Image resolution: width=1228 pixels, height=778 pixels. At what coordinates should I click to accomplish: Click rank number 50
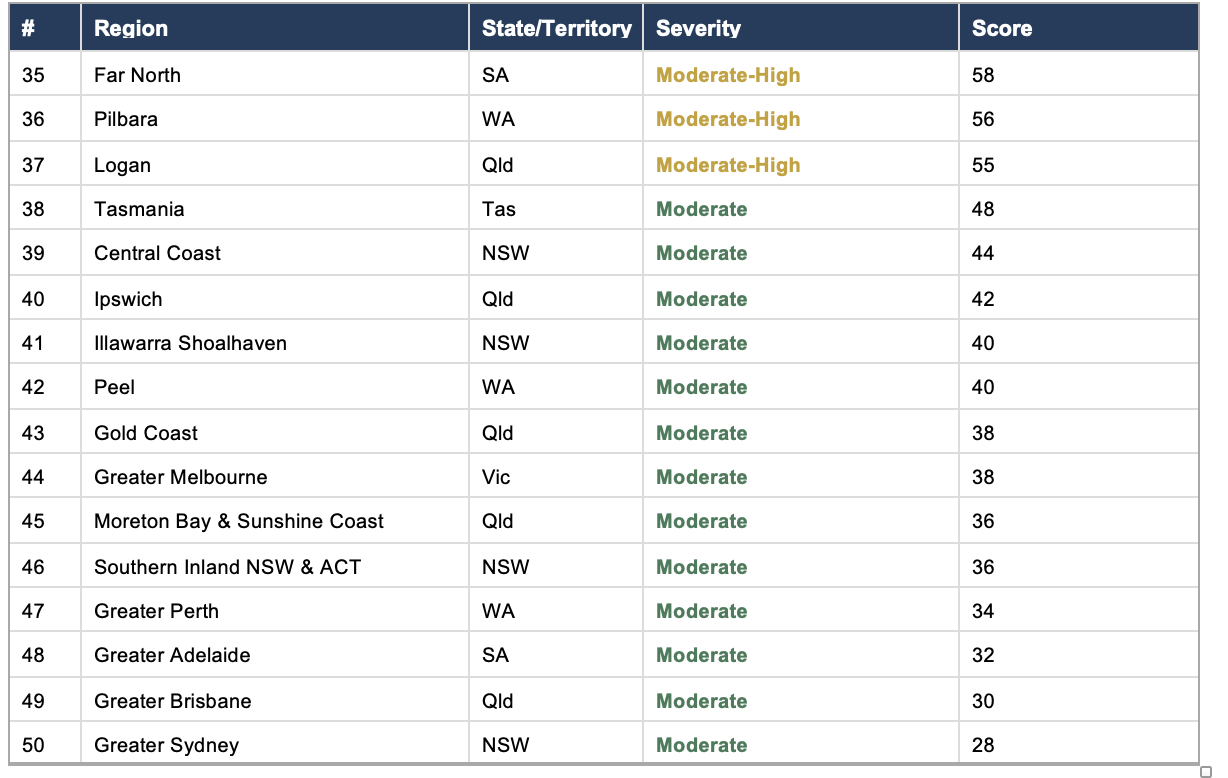click(33, 745)
